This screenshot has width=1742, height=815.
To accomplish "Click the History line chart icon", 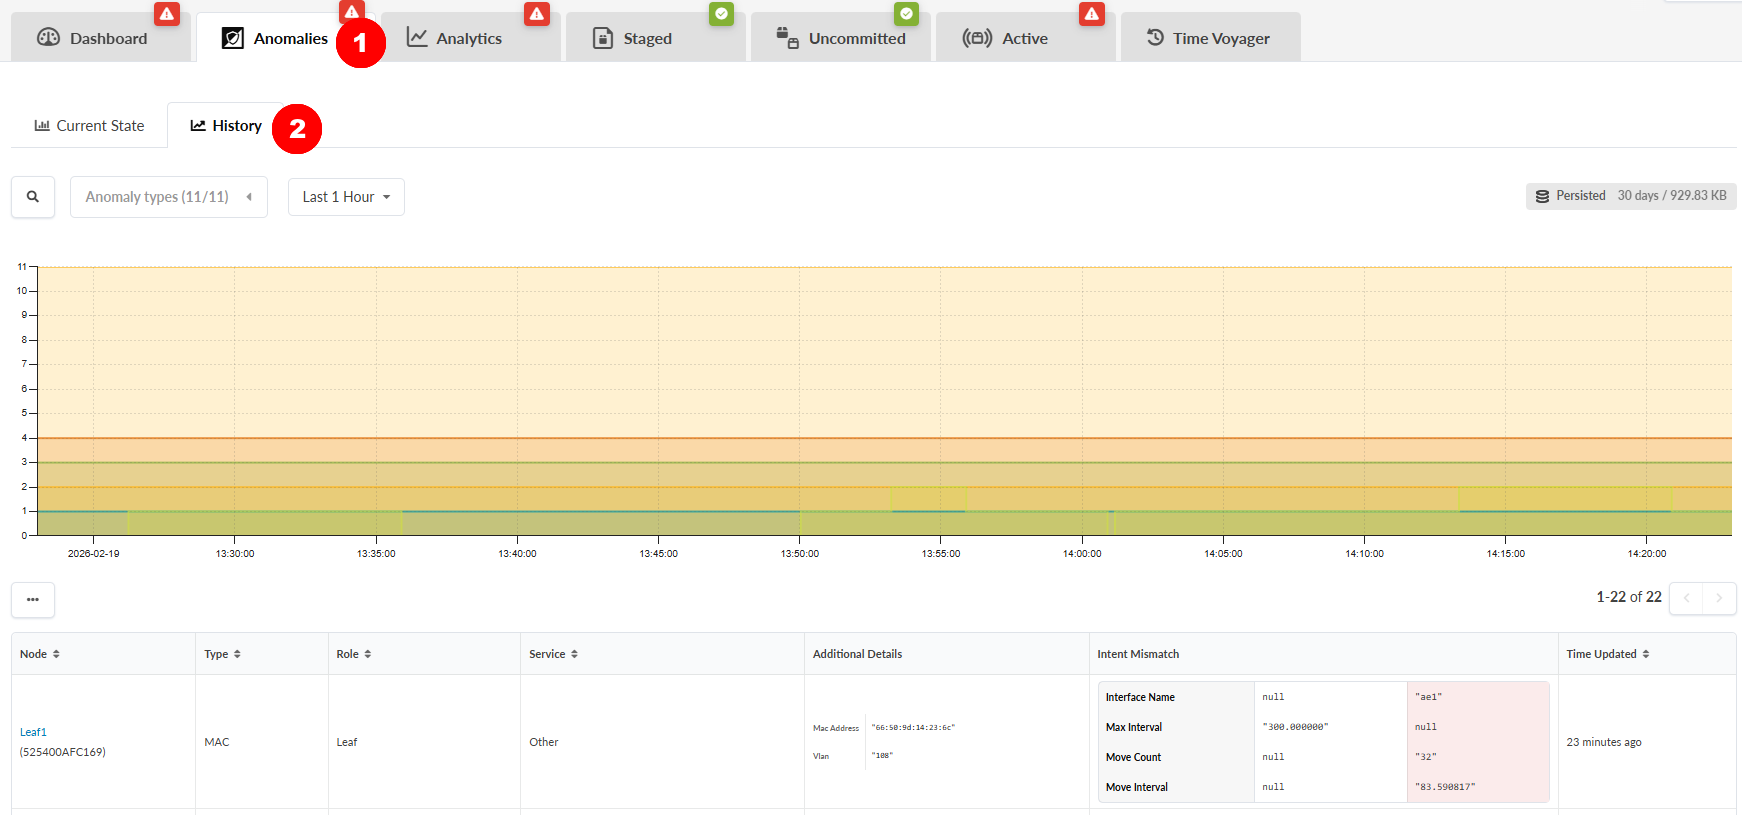I will click(x=198, y=126).
